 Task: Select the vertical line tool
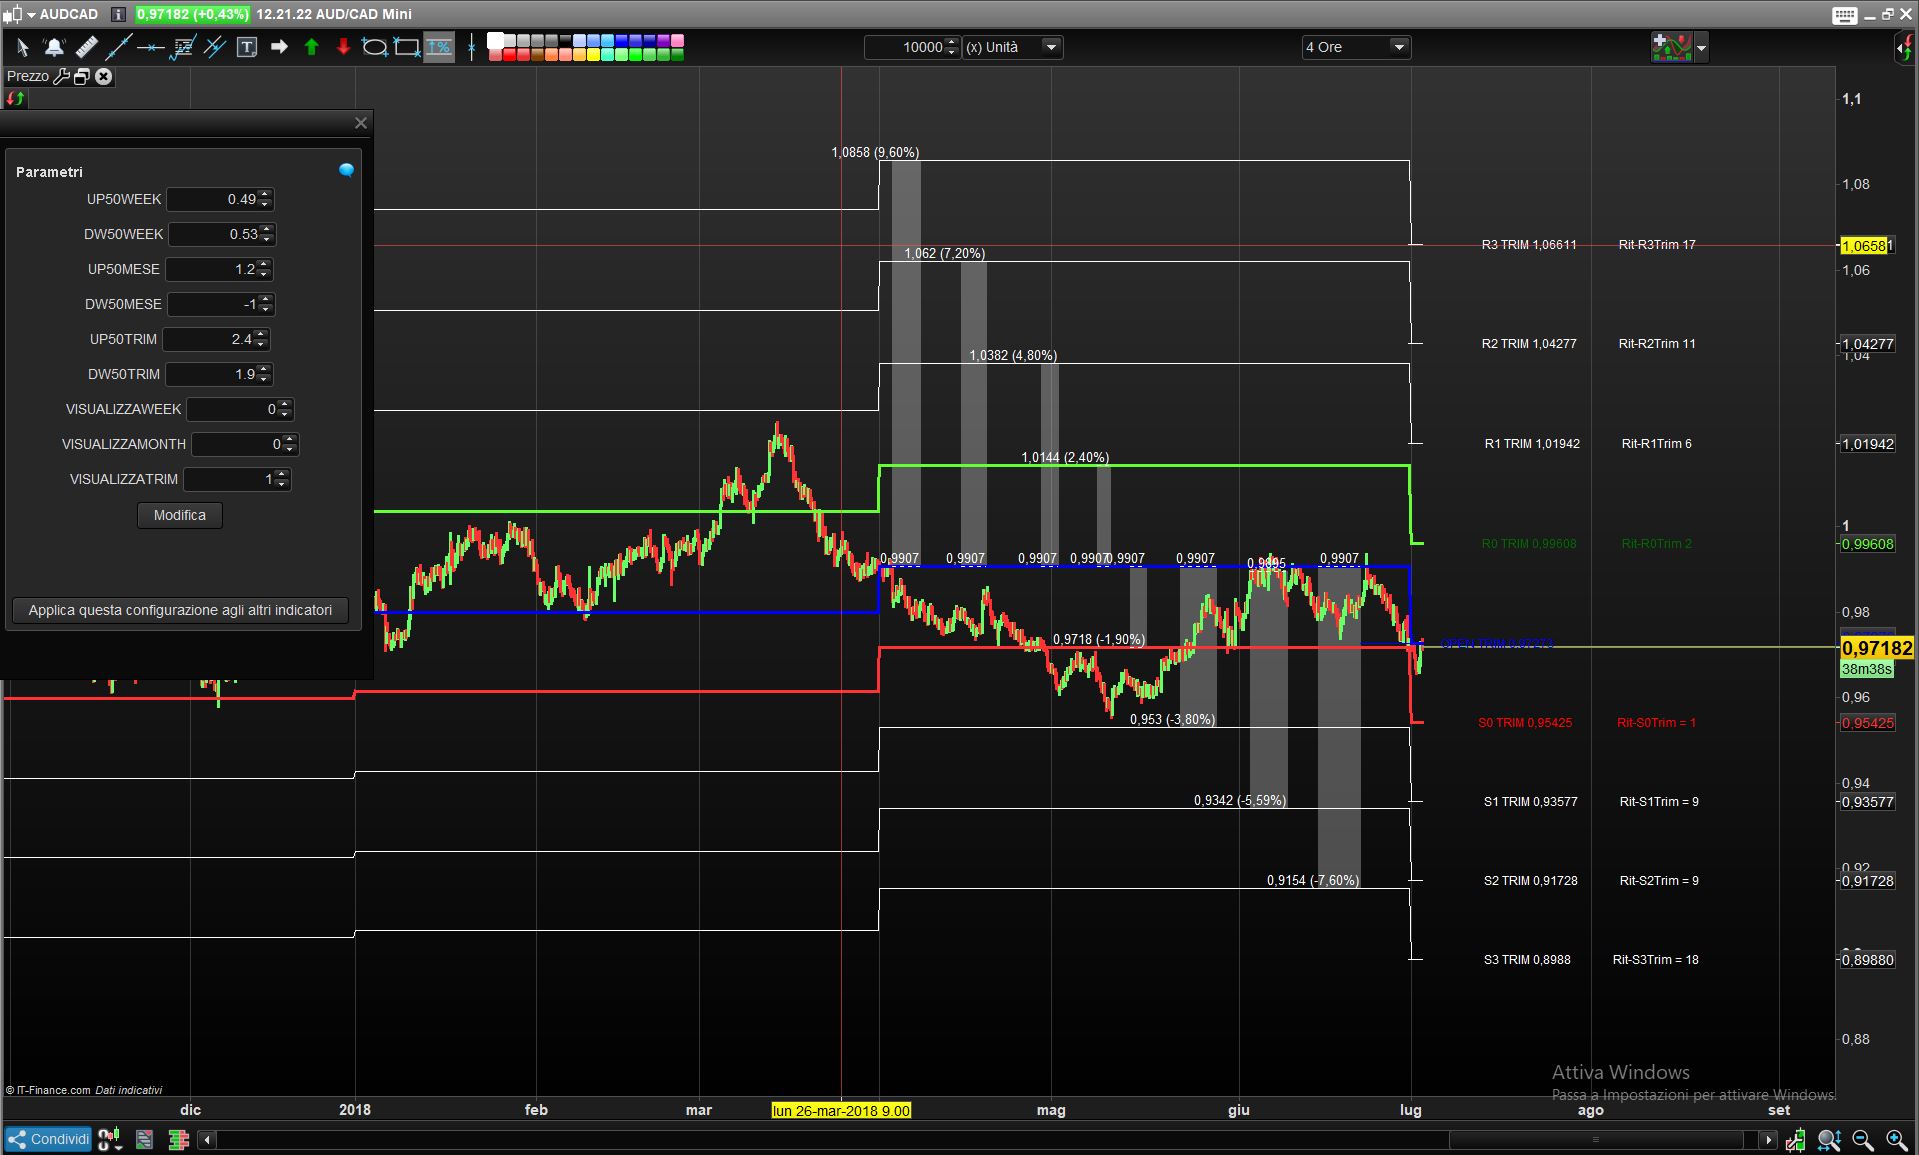tap(471, 47)
